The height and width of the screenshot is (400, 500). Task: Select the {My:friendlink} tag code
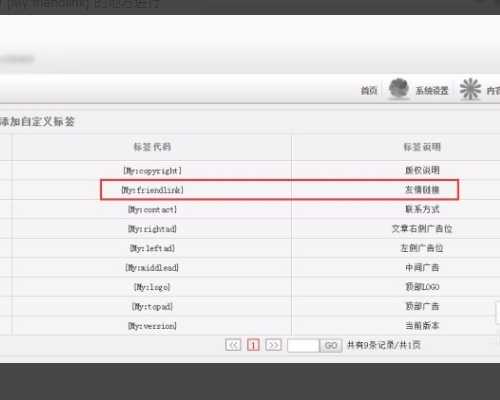[152, 190]
